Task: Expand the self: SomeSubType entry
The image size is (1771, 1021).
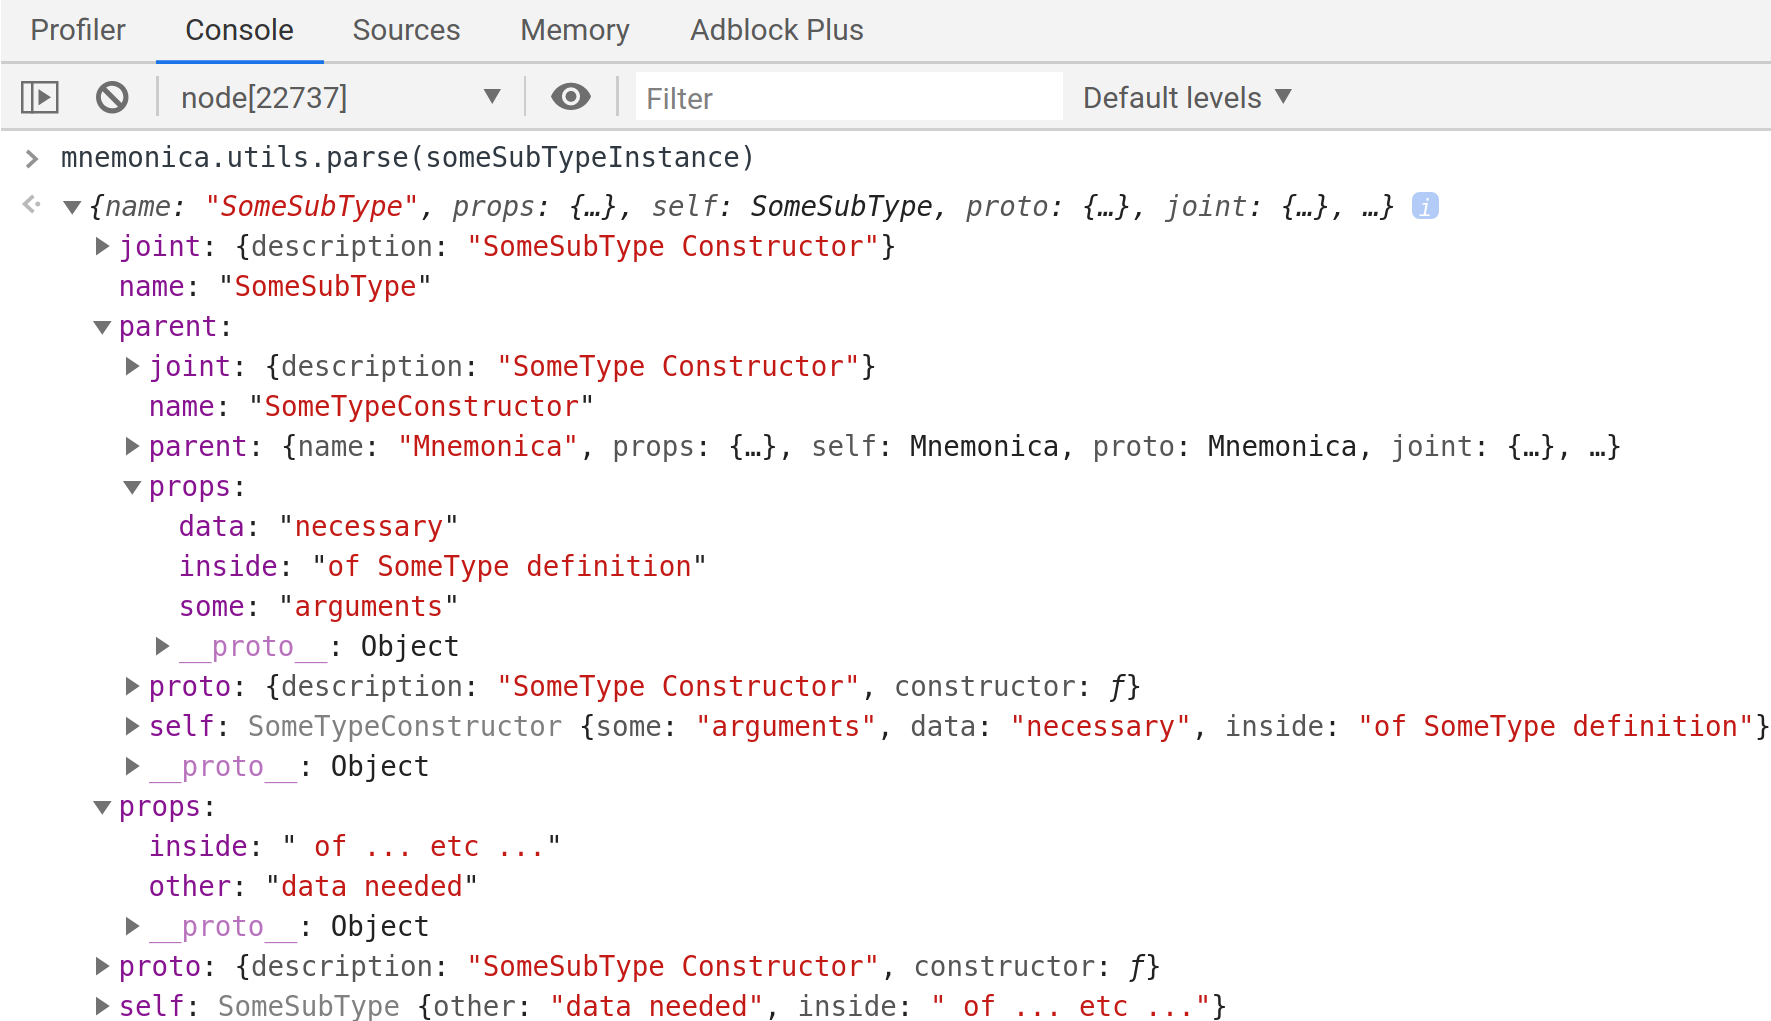Action: 102,1006
